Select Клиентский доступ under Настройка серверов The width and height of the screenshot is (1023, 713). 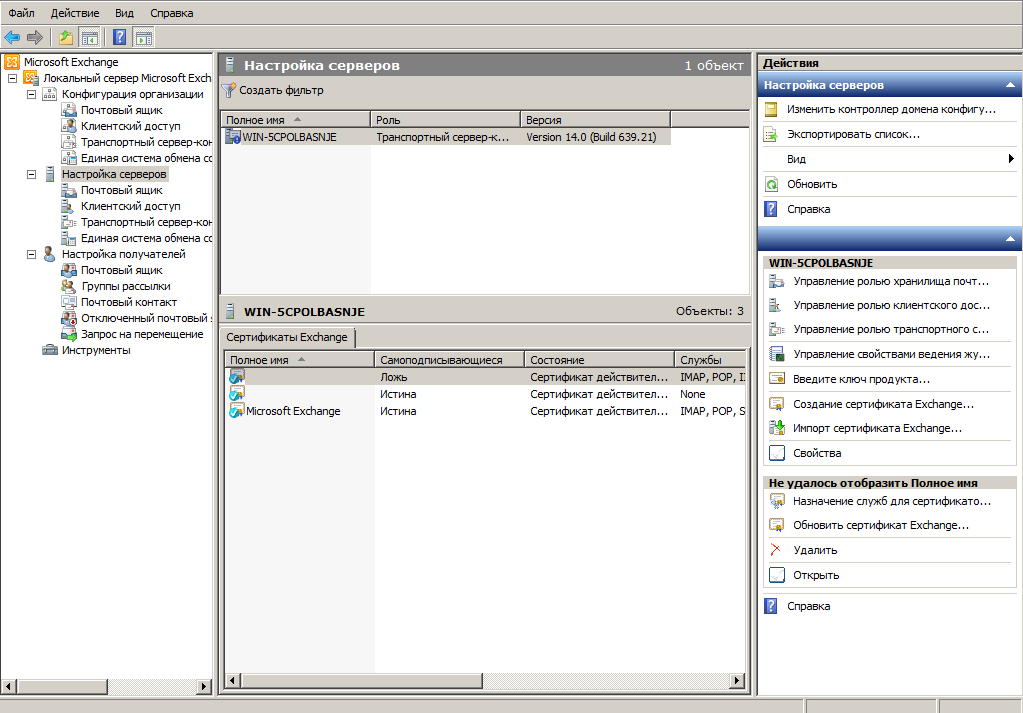[130, 206]
